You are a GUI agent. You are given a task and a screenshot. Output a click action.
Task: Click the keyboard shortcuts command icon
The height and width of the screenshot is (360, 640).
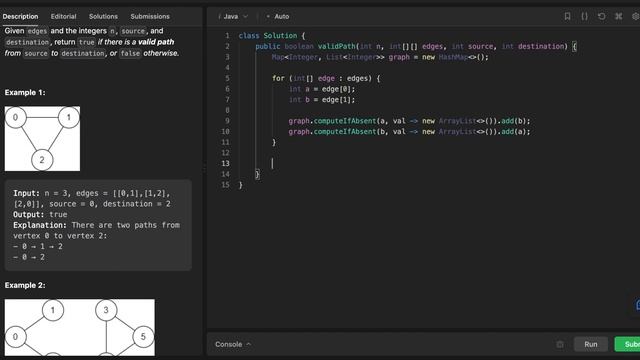click(619, 16)
